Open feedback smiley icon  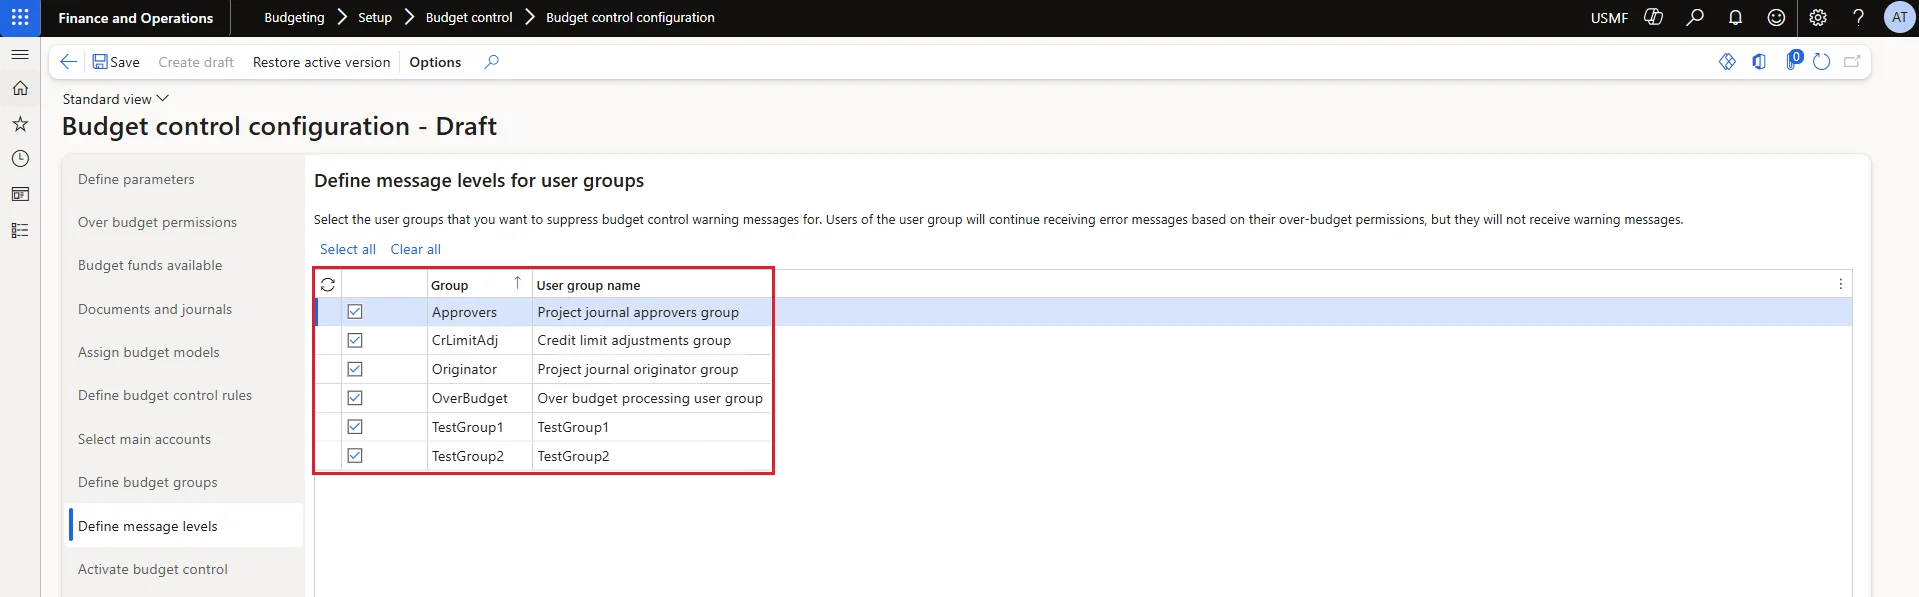click(1776, 17)
